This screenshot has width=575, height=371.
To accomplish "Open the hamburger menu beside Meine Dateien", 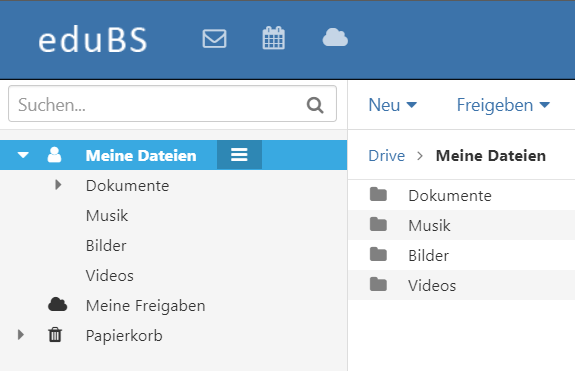I will 239,155.
